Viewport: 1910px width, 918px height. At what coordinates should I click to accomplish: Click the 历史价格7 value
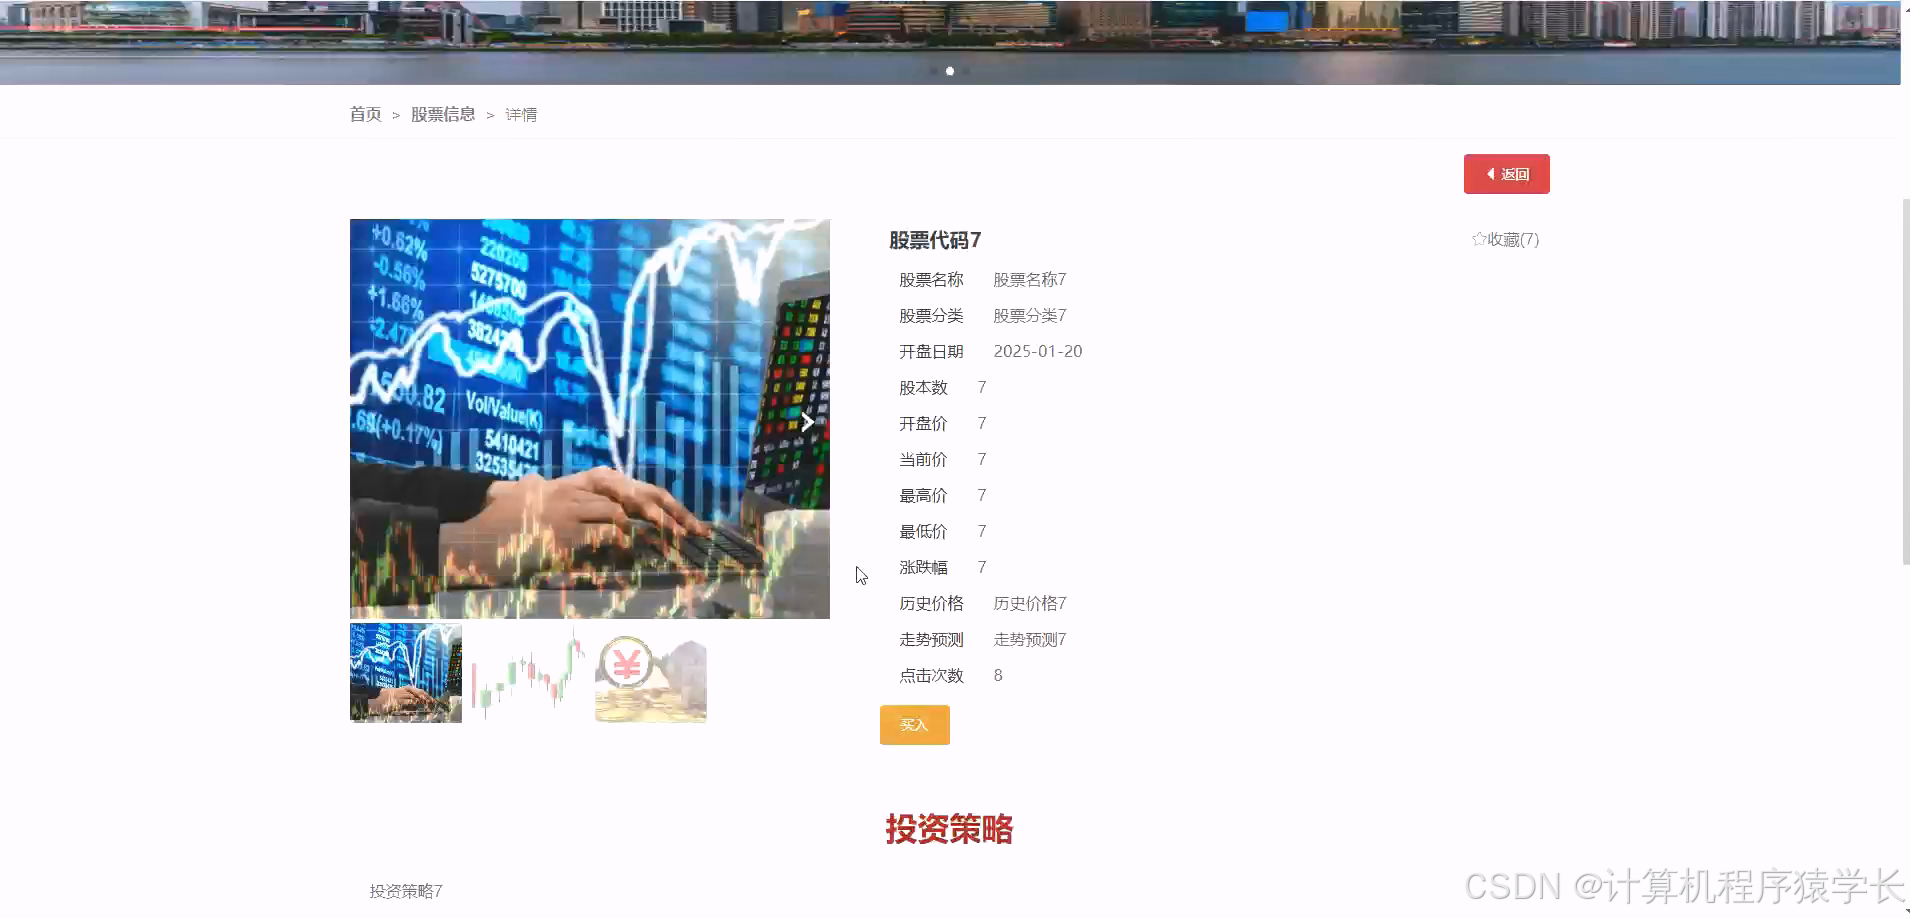[1029, 604]
